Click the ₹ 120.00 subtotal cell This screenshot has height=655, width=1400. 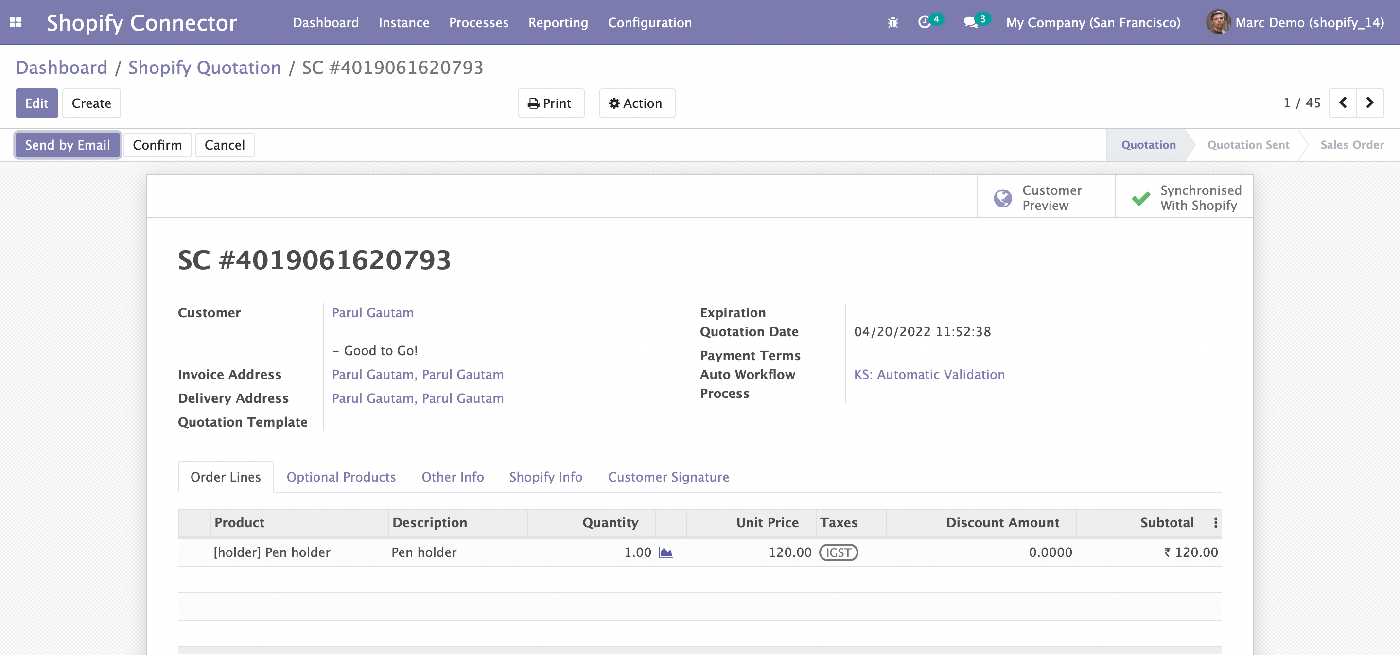click(x=1149, y=552)
